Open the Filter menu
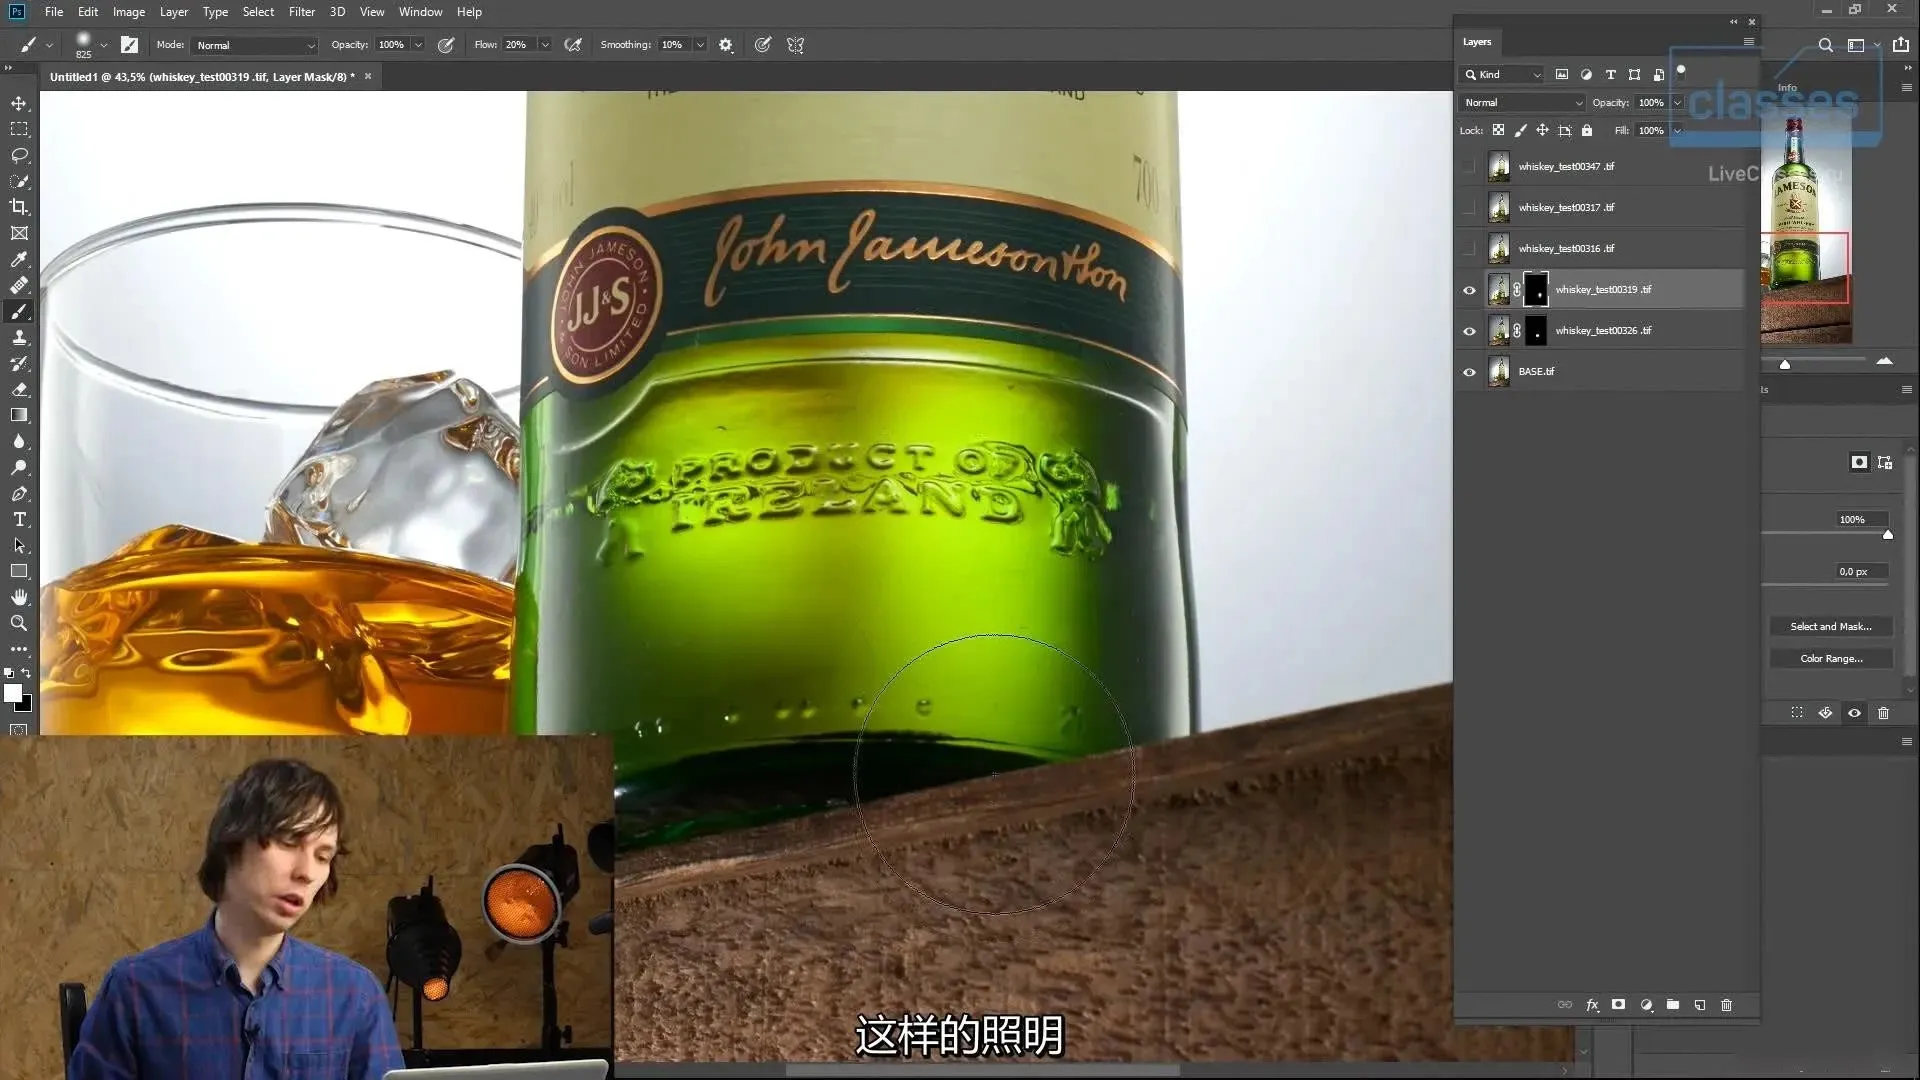This screenshot has width=1920, height=1080. [x=301, y=12]
